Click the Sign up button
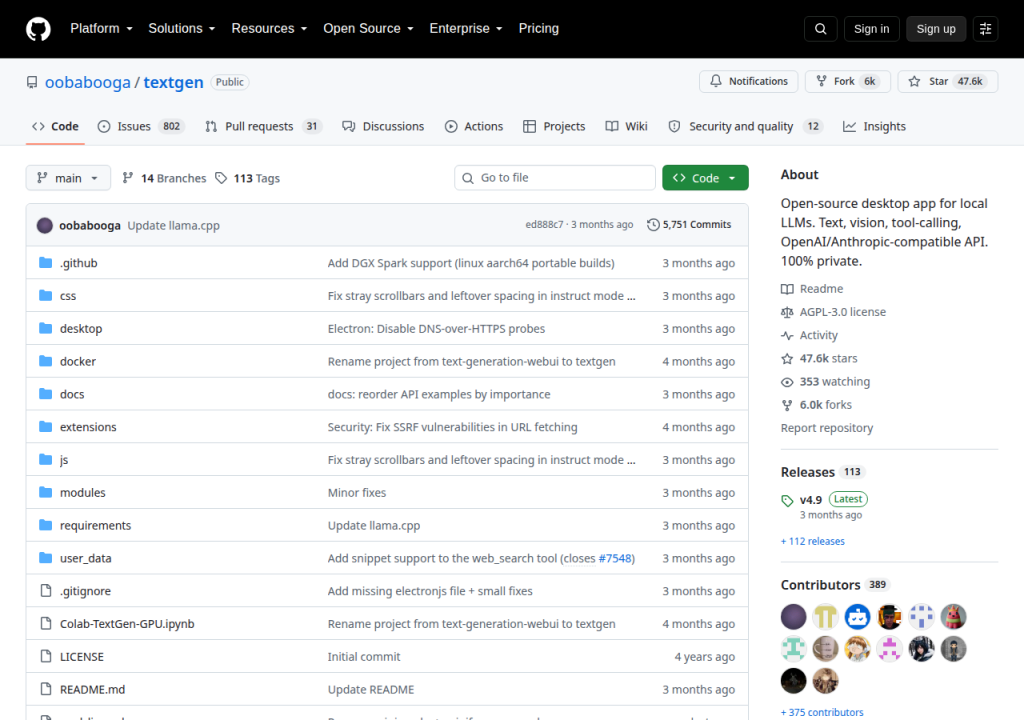 936,29
